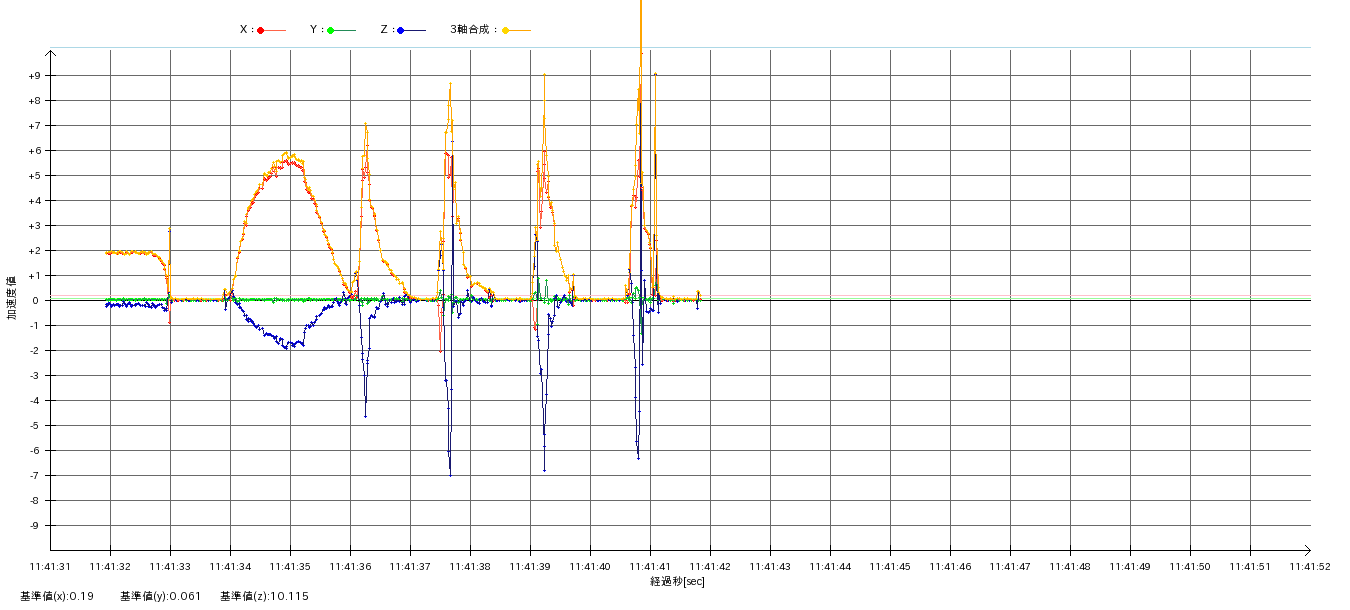This screenshot has height=610, width=1350.
Task: Click the yellow 3軸合成 legend marker
Action: (x=506, y=30)
